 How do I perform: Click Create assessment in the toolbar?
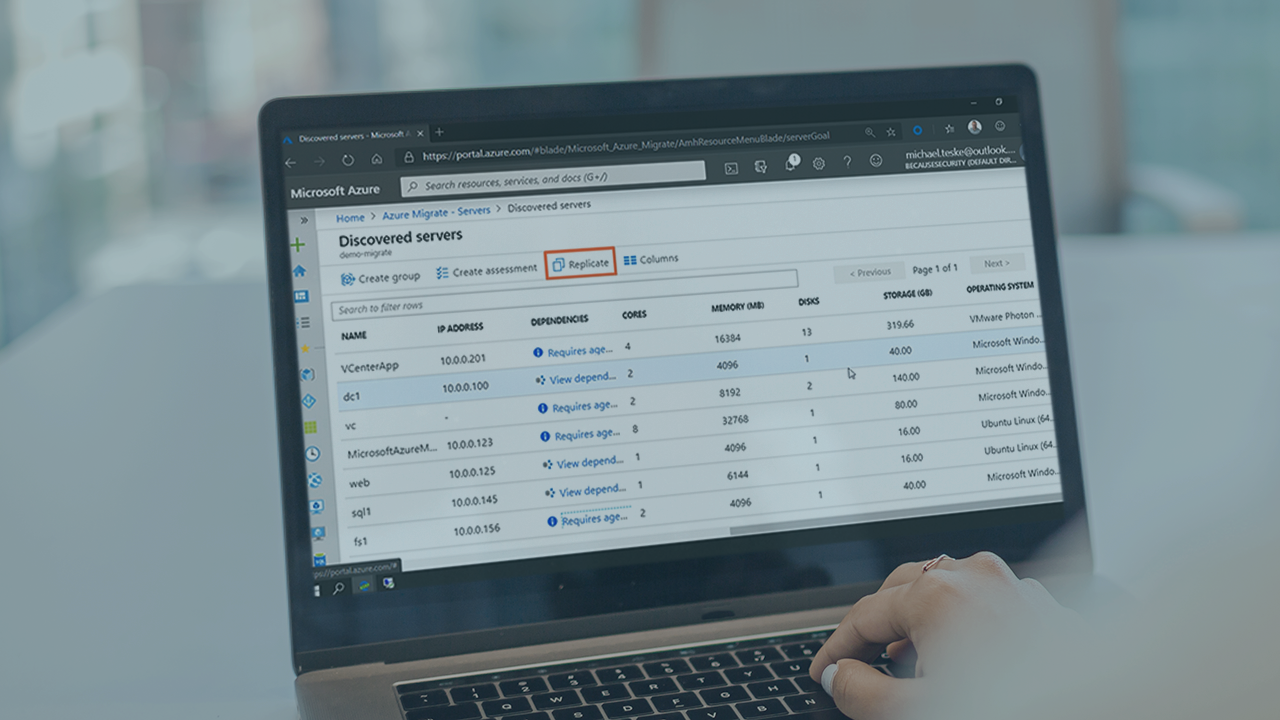tap(487, 271)
